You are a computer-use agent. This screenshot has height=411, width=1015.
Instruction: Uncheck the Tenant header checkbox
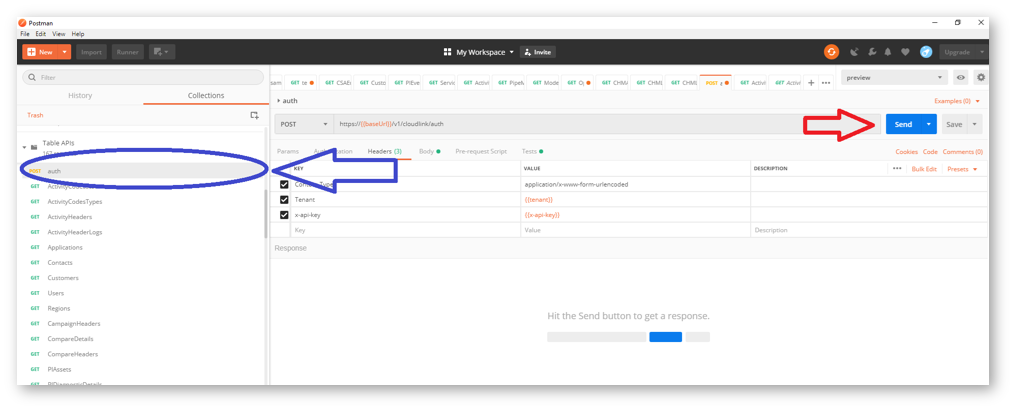click(x=284, y=199)
